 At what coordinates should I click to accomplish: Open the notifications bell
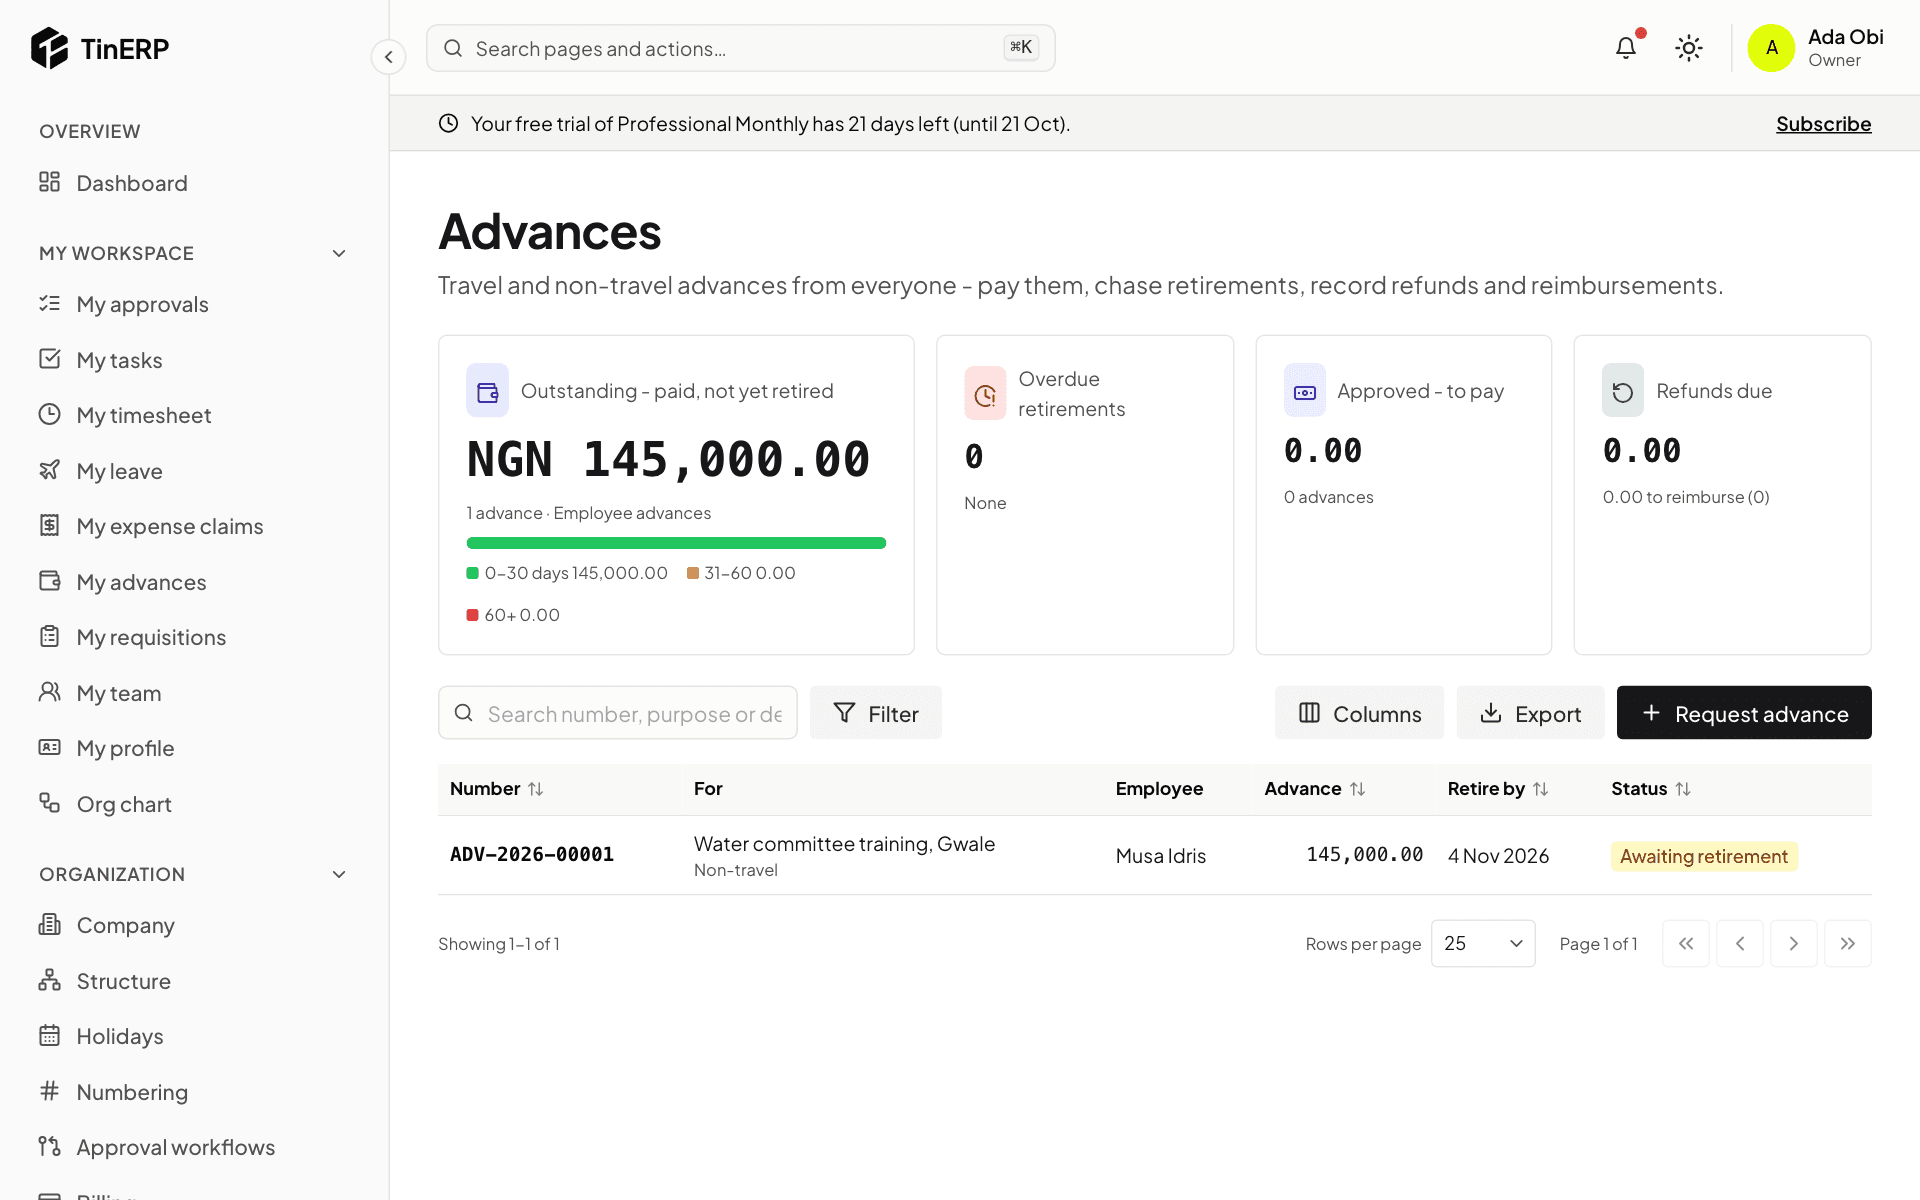click(1626, 48)
